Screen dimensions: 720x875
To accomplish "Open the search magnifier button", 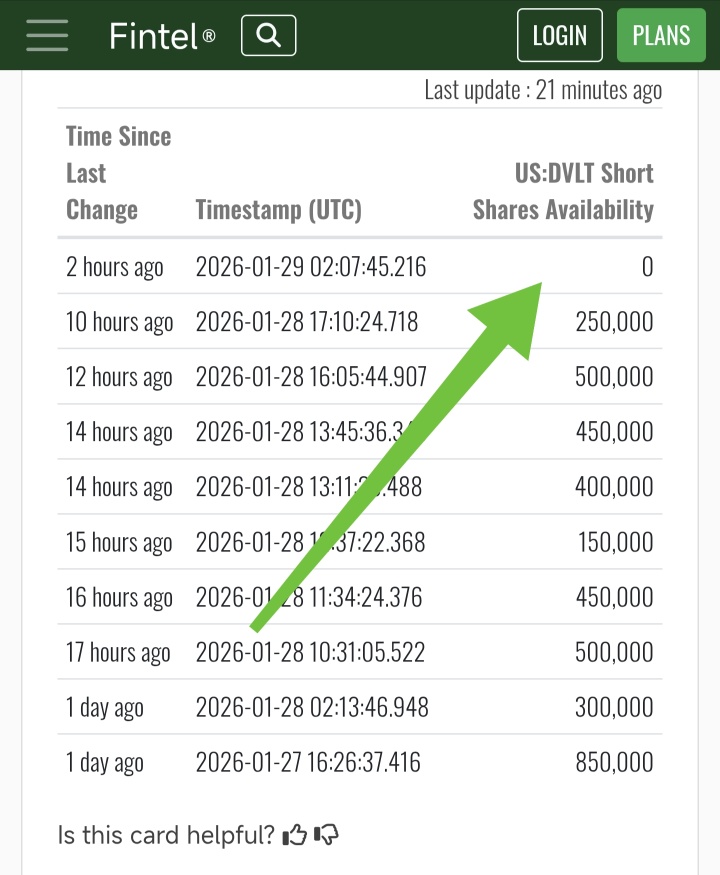I will tap(268, 35).
